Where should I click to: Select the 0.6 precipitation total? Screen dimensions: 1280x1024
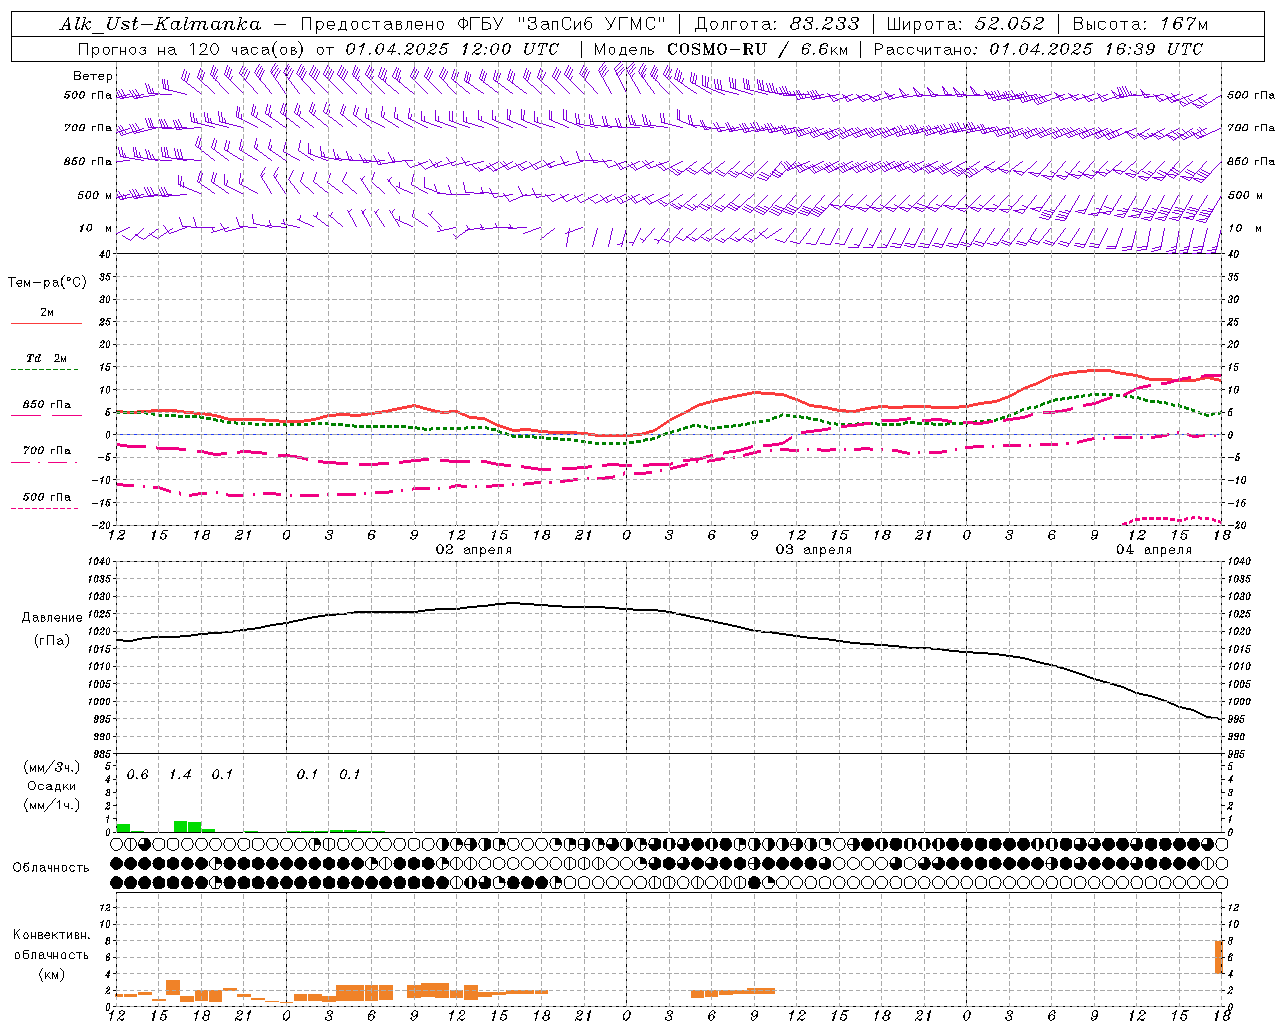(x=137, y=775)
